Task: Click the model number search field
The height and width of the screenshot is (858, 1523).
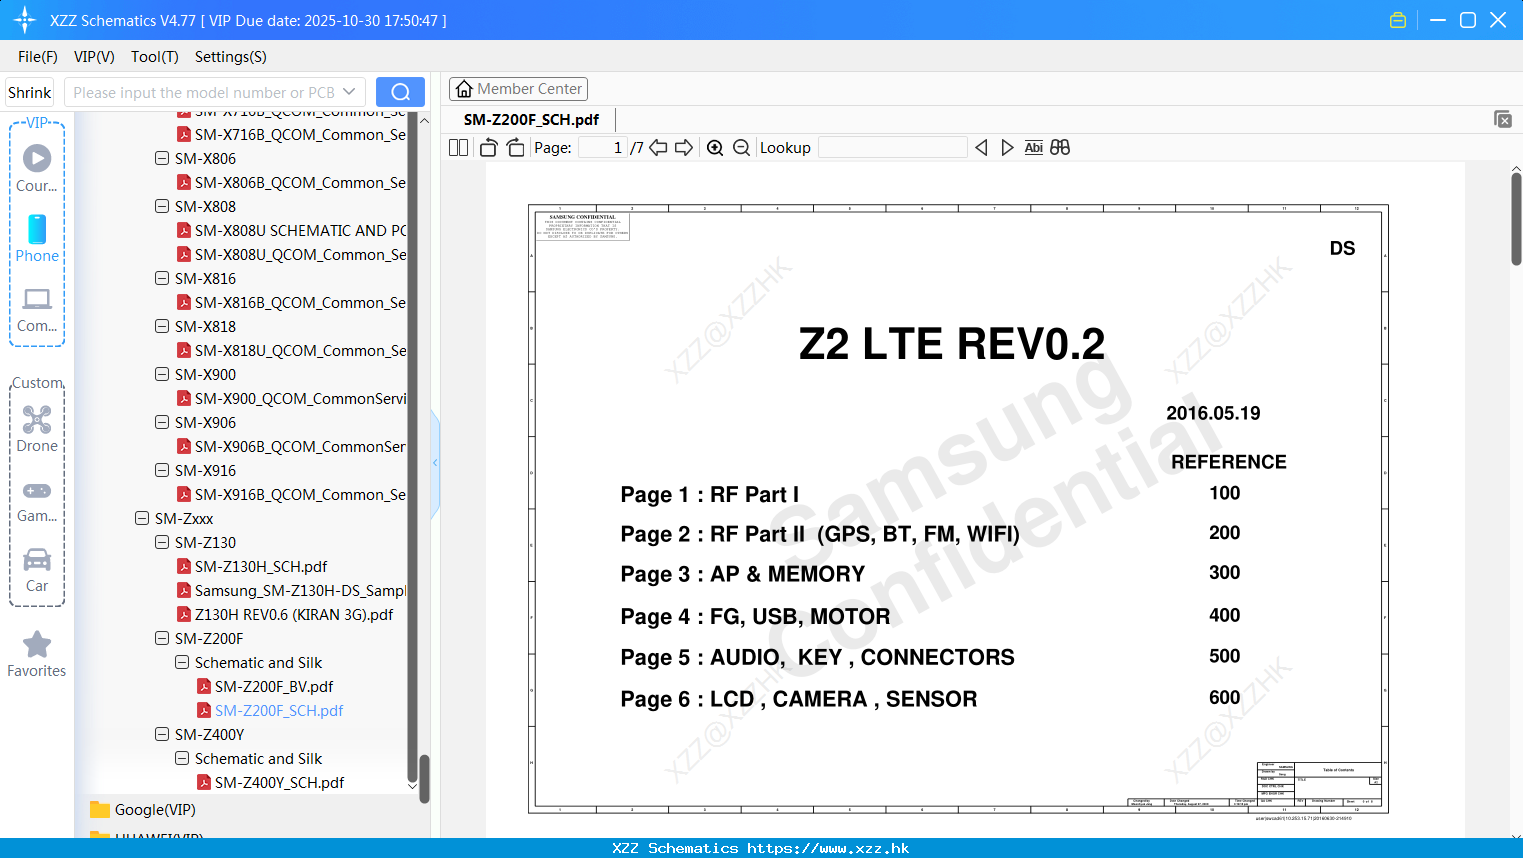Action: [215, 92]
